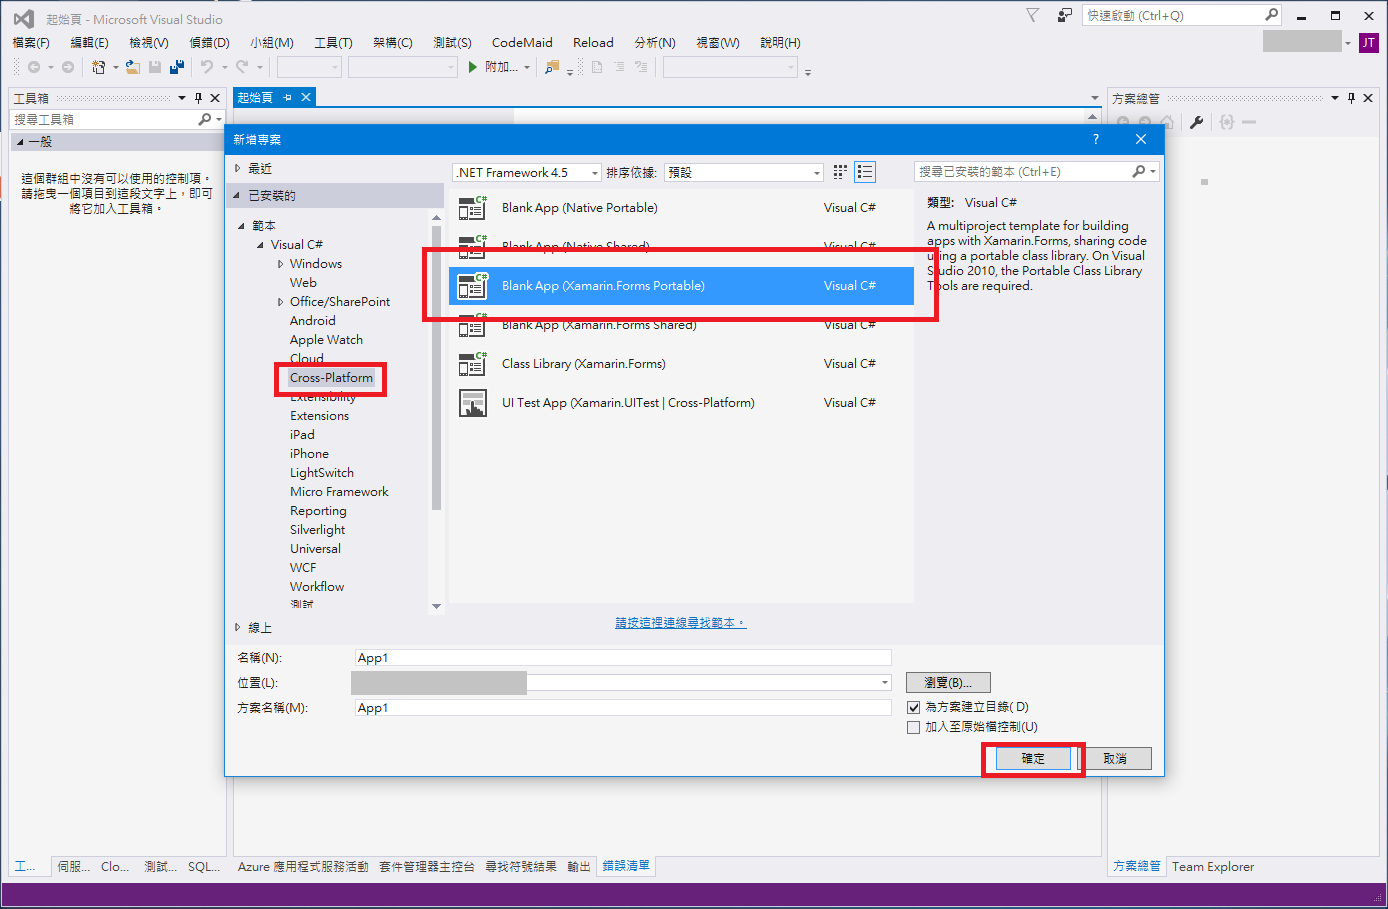
Task: Click the Redo toolbar arrow
Action: [x=242, y=67]
